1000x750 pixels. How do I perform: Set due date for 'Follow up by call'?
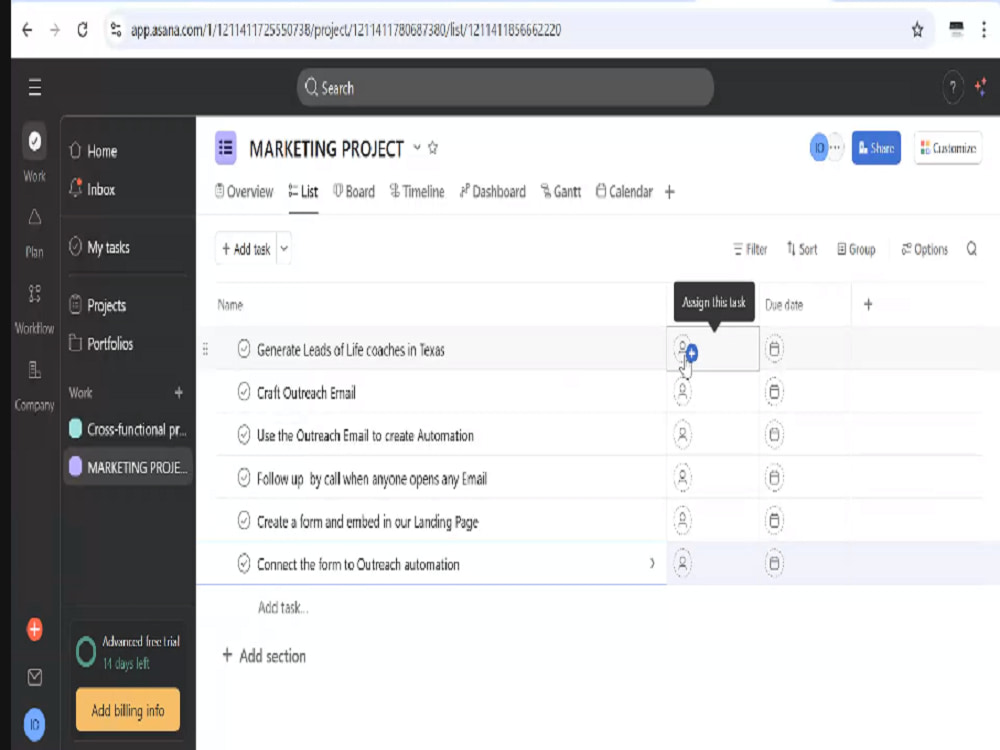coord(774,478)
